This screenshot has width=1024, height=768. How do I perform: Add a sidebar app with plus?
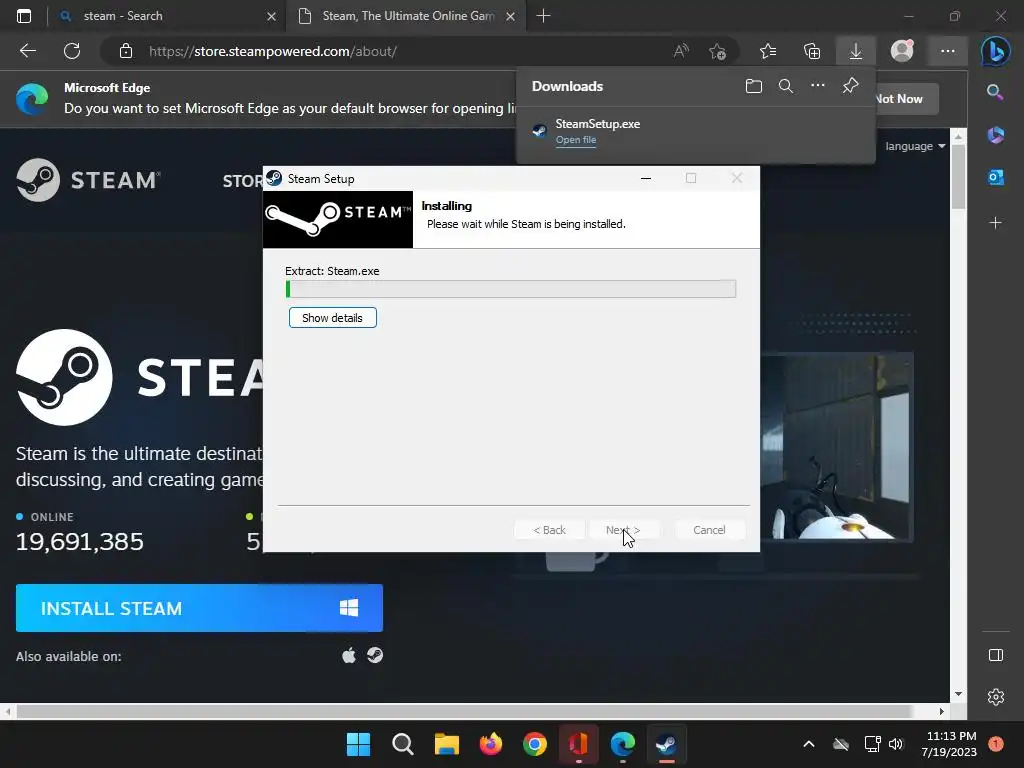coord(995,223)
